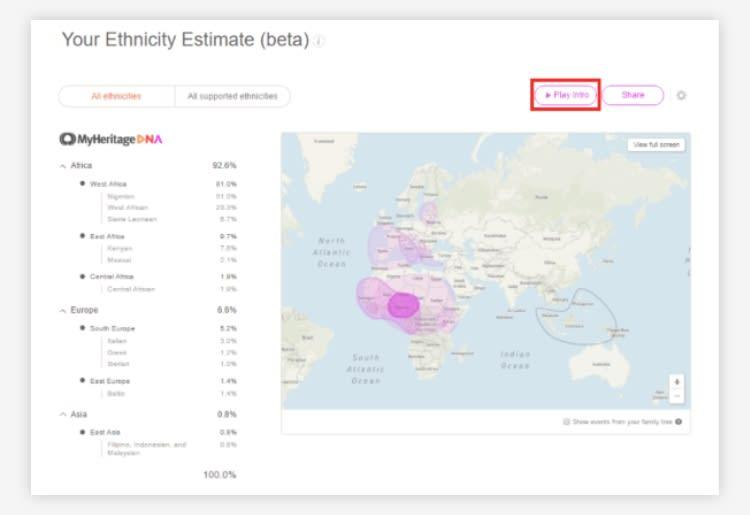Click the West Africa bullet marker
750x515 pixels.
[x=82, y=184]
